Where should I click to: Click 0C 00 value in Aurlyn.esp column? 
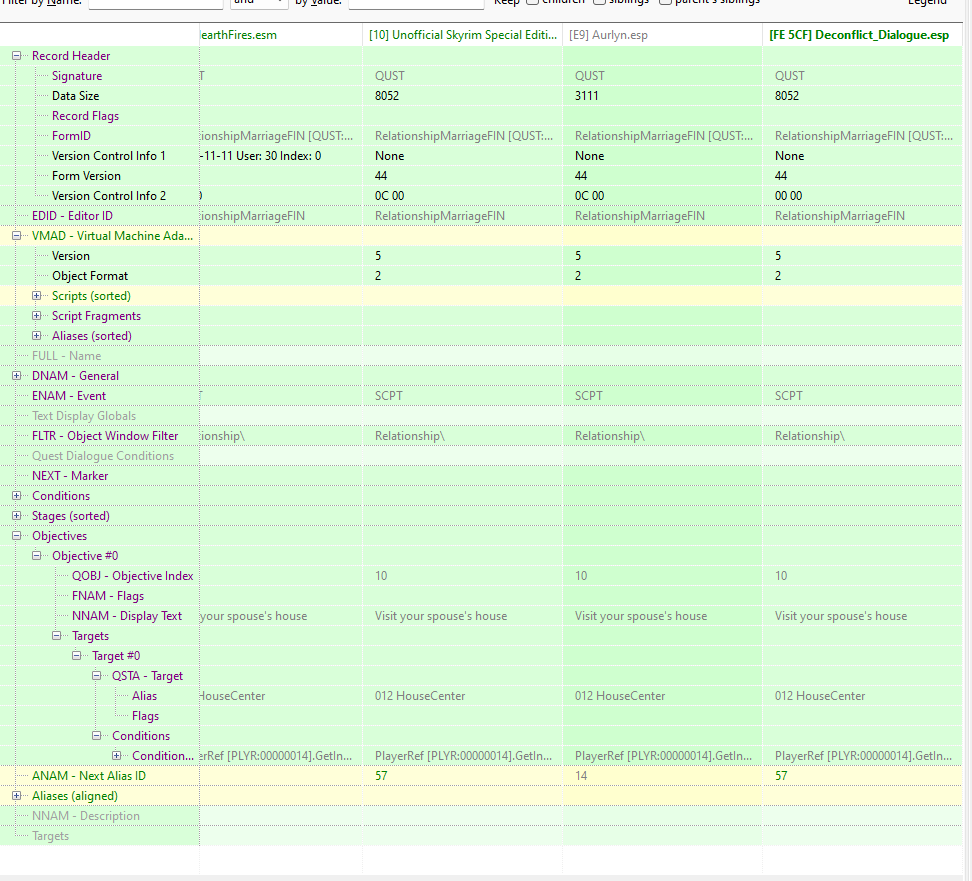[x=589, y=196]
